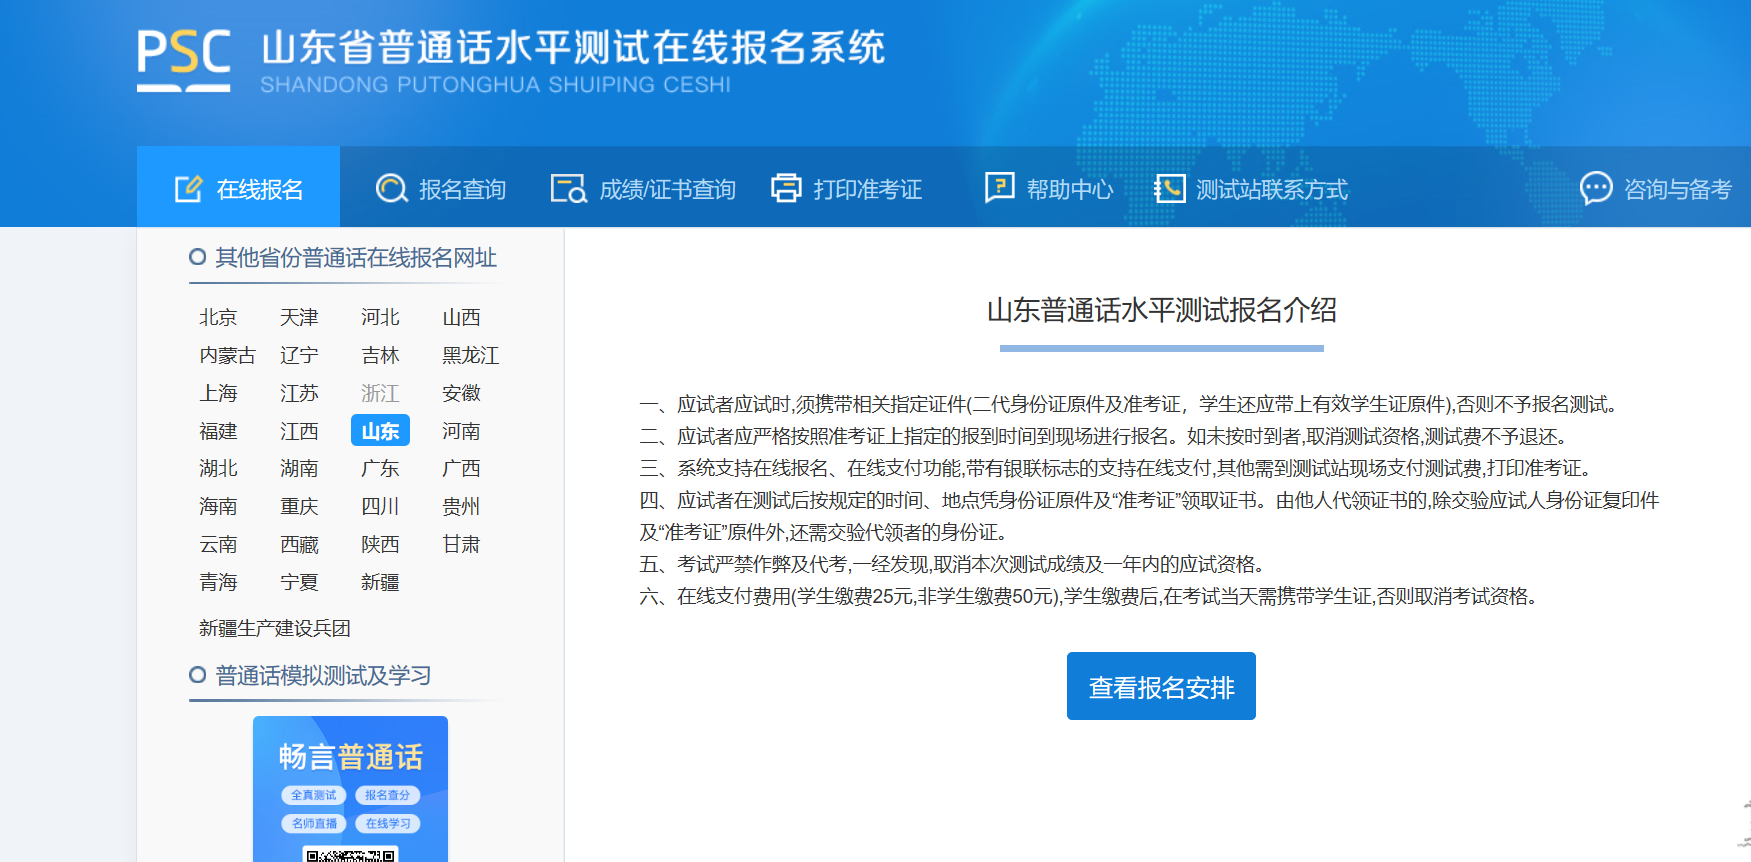Choose 云南 from the province list
The image size is (1751, 862).
[x=218, y=544]
